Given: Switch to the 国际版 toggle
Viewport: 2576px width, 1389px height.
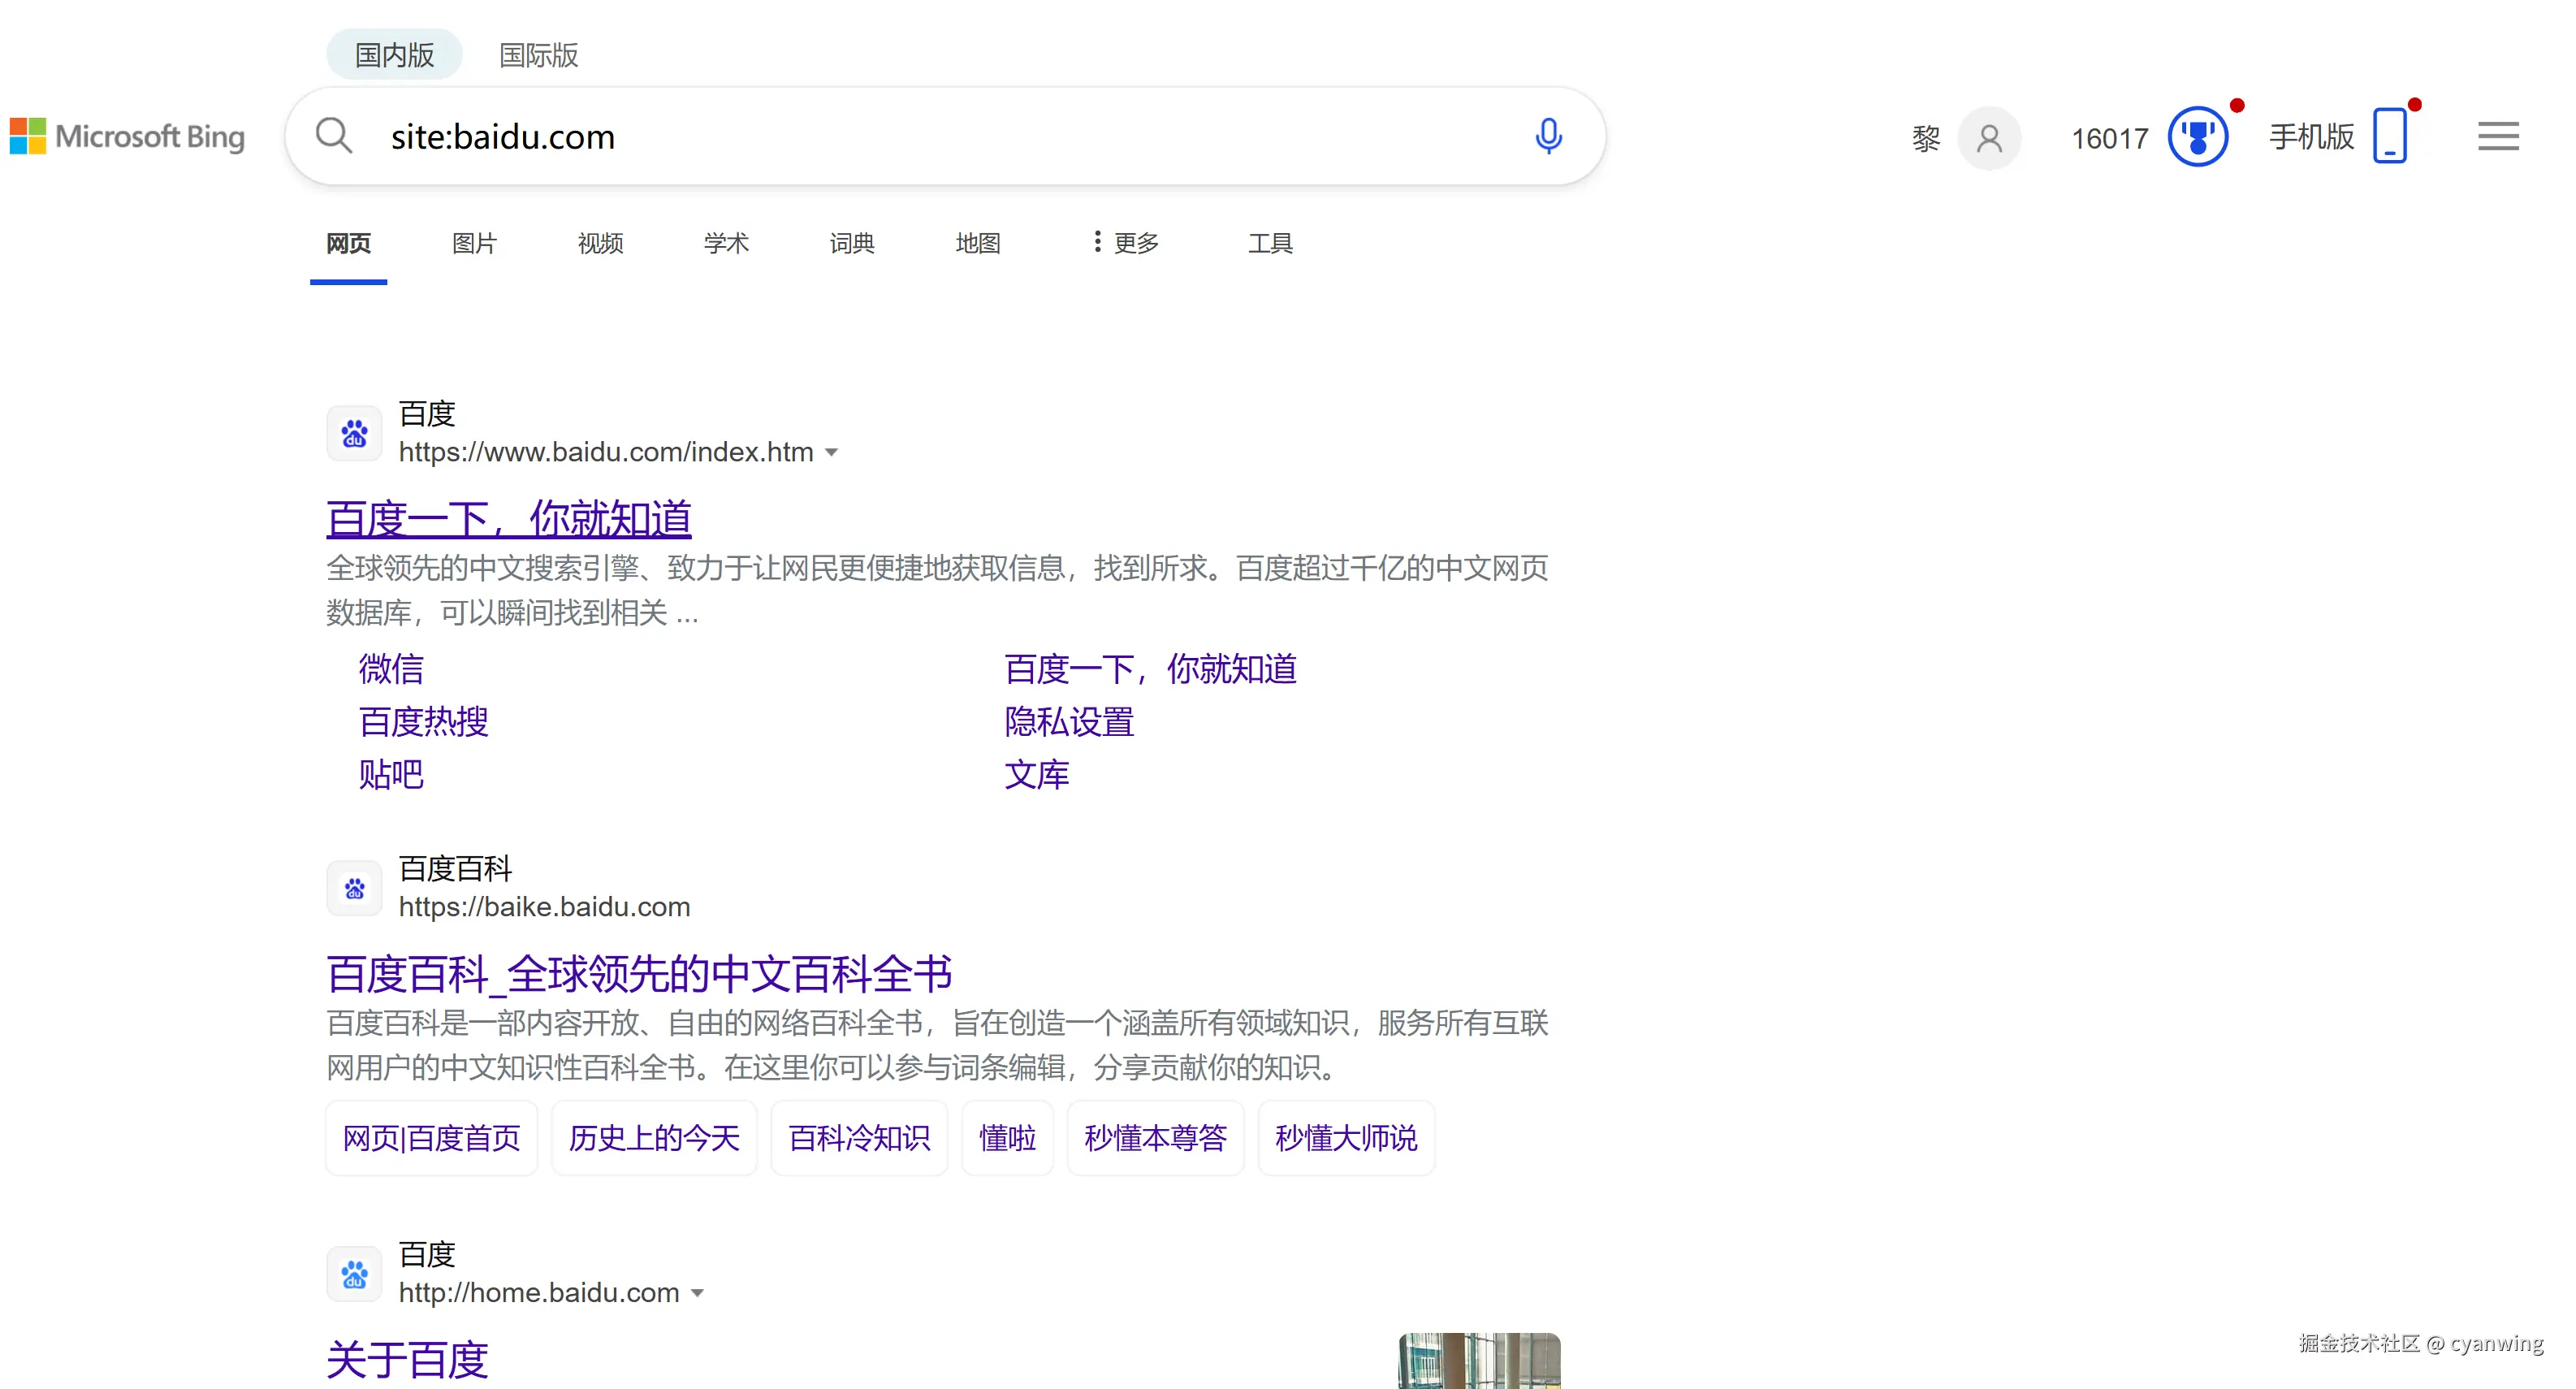Looking at the screenshot, I should pyautogui.click(x=538, y=55).
